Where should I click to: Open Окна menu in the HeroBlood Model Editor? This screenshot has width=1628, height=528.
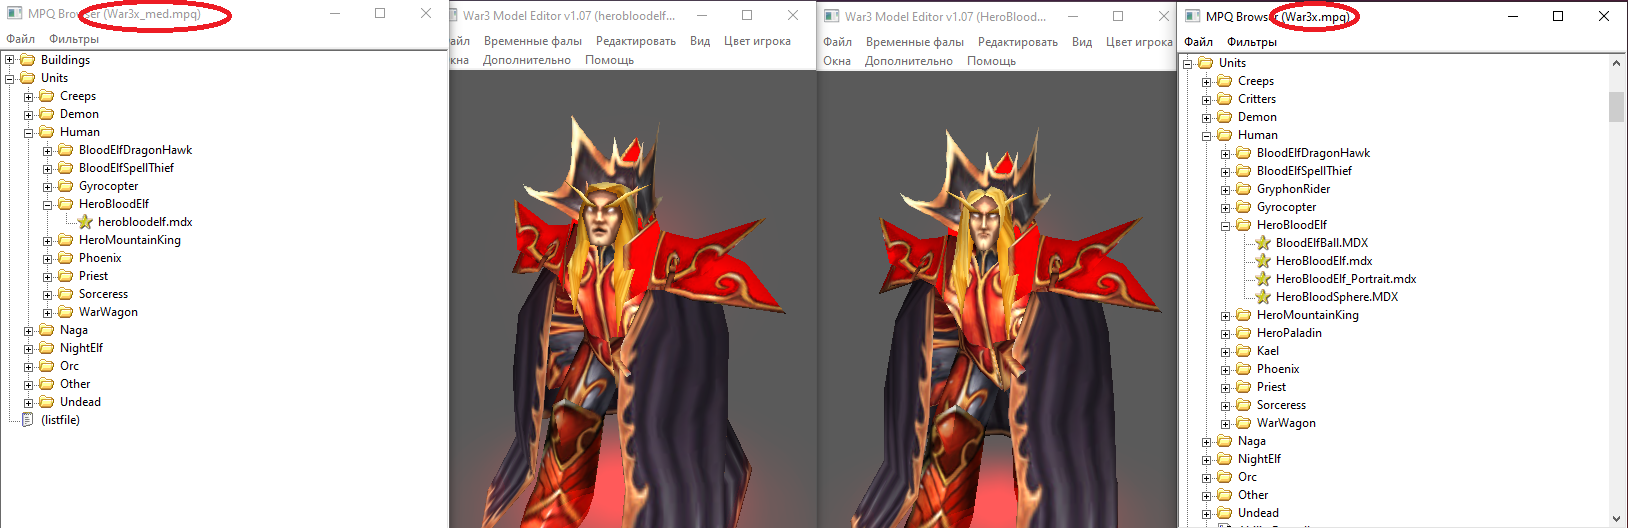(x=837, y=61)
